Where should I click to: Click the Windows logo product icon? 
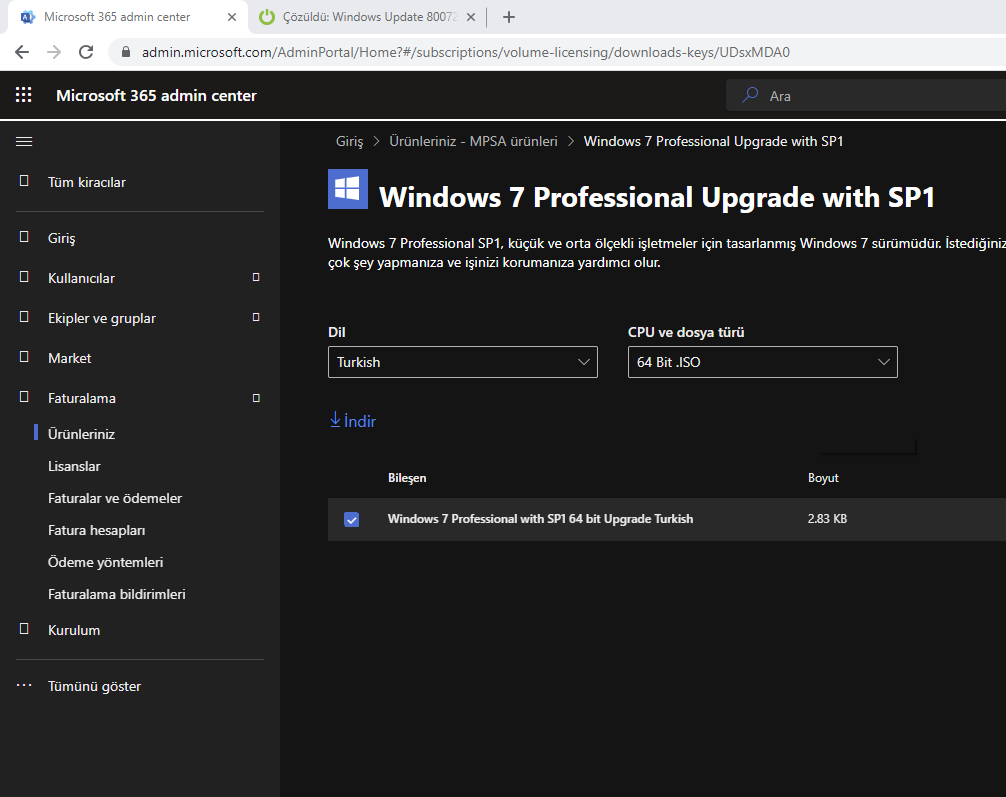348,189
